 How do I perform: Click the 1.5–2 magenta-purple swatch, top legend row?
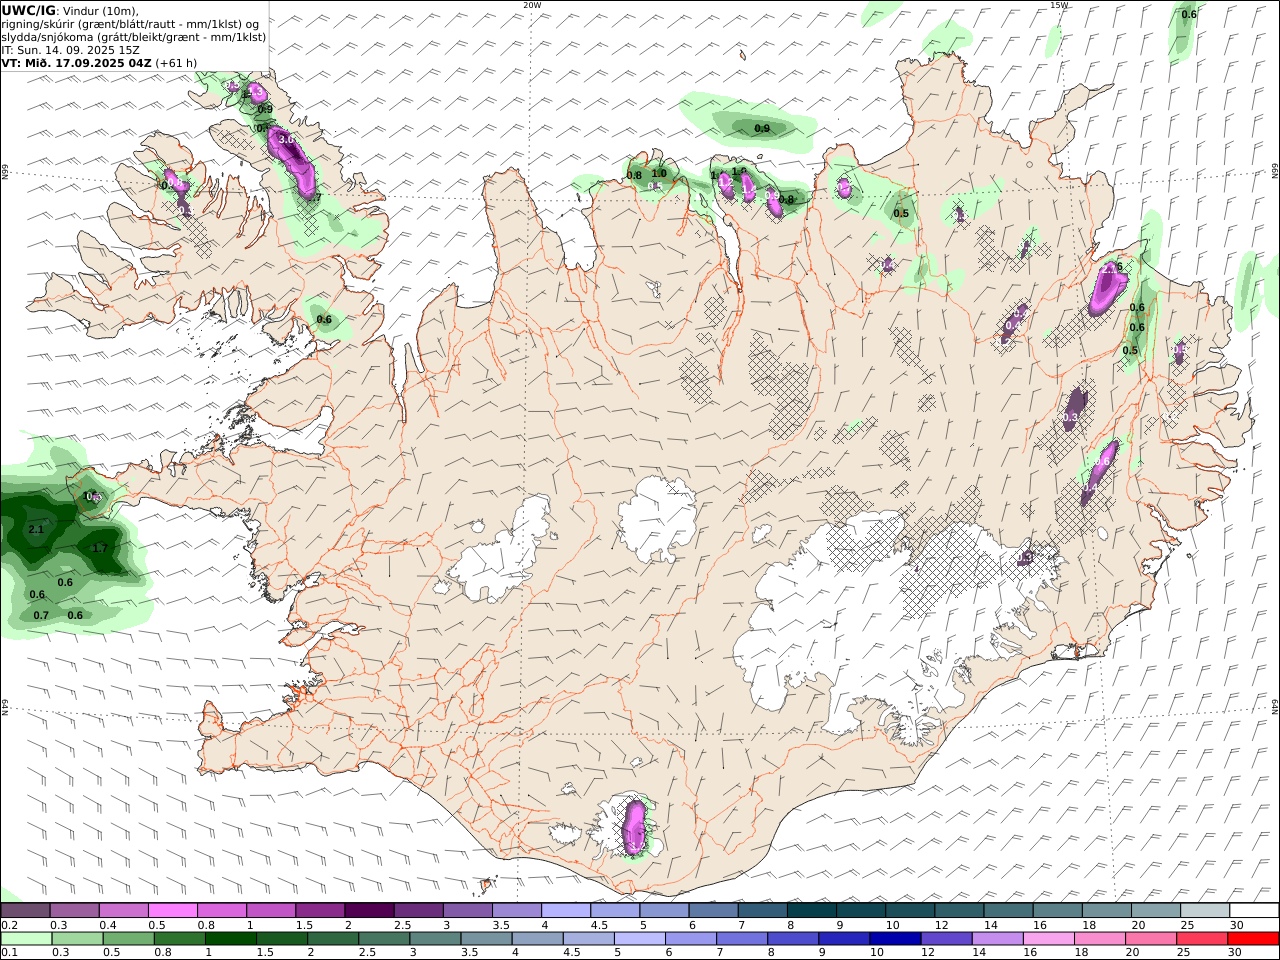(x=320, y=911)
